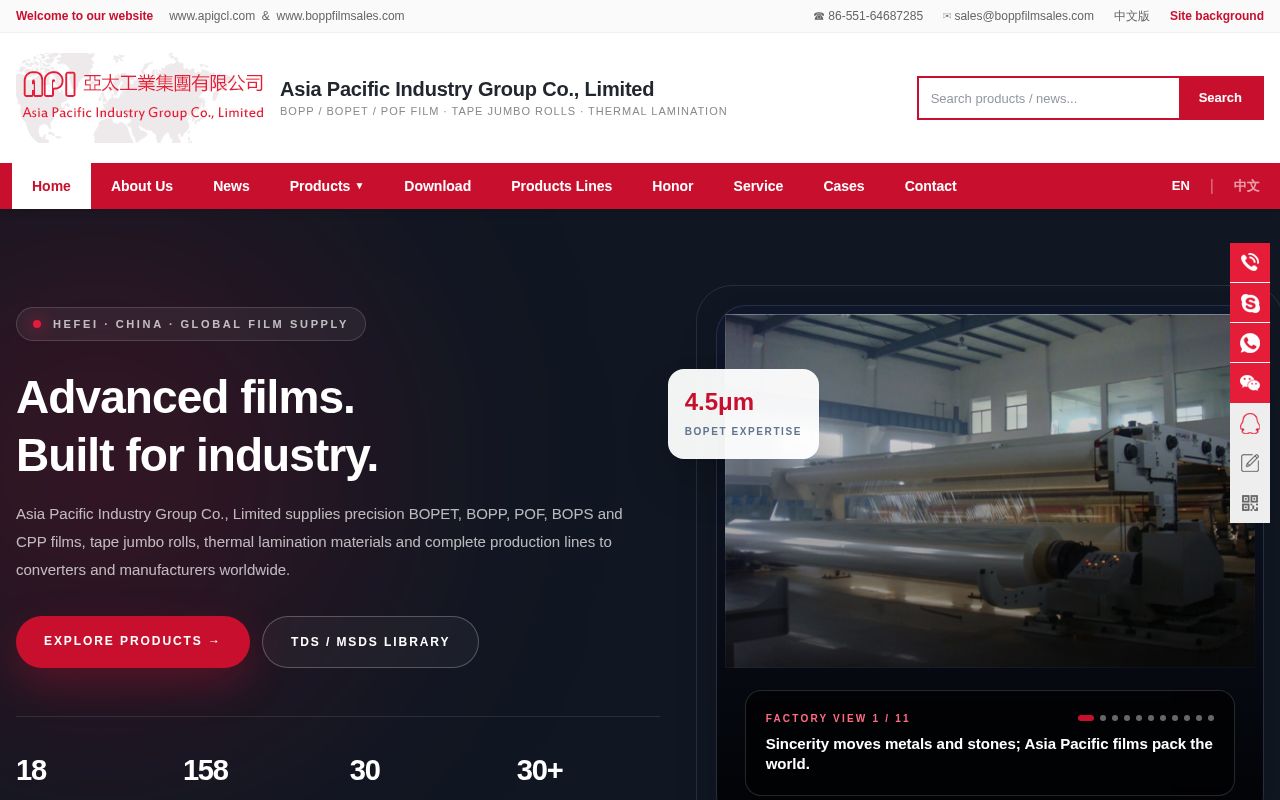Open the TDS / MSDS Library button
Image resolution: width=1280 pixels, height=800 pixels.
tap(370, 642)
